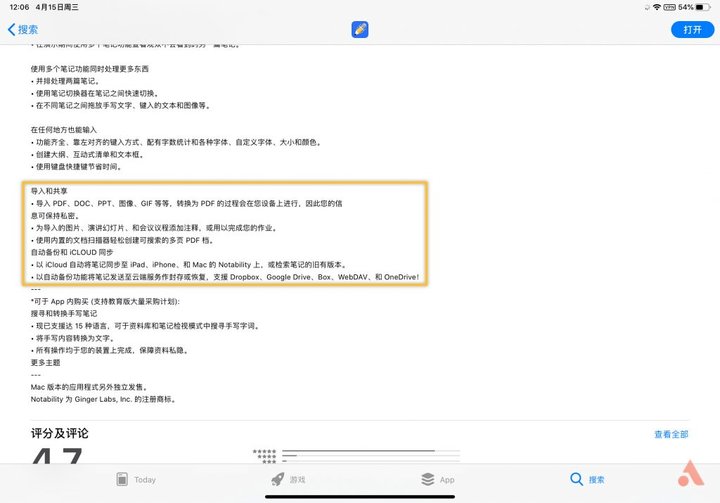Select the line about importing PDF, DOC, PPT
The height and width of the screenshot is (503, 720).
point(186,209)
